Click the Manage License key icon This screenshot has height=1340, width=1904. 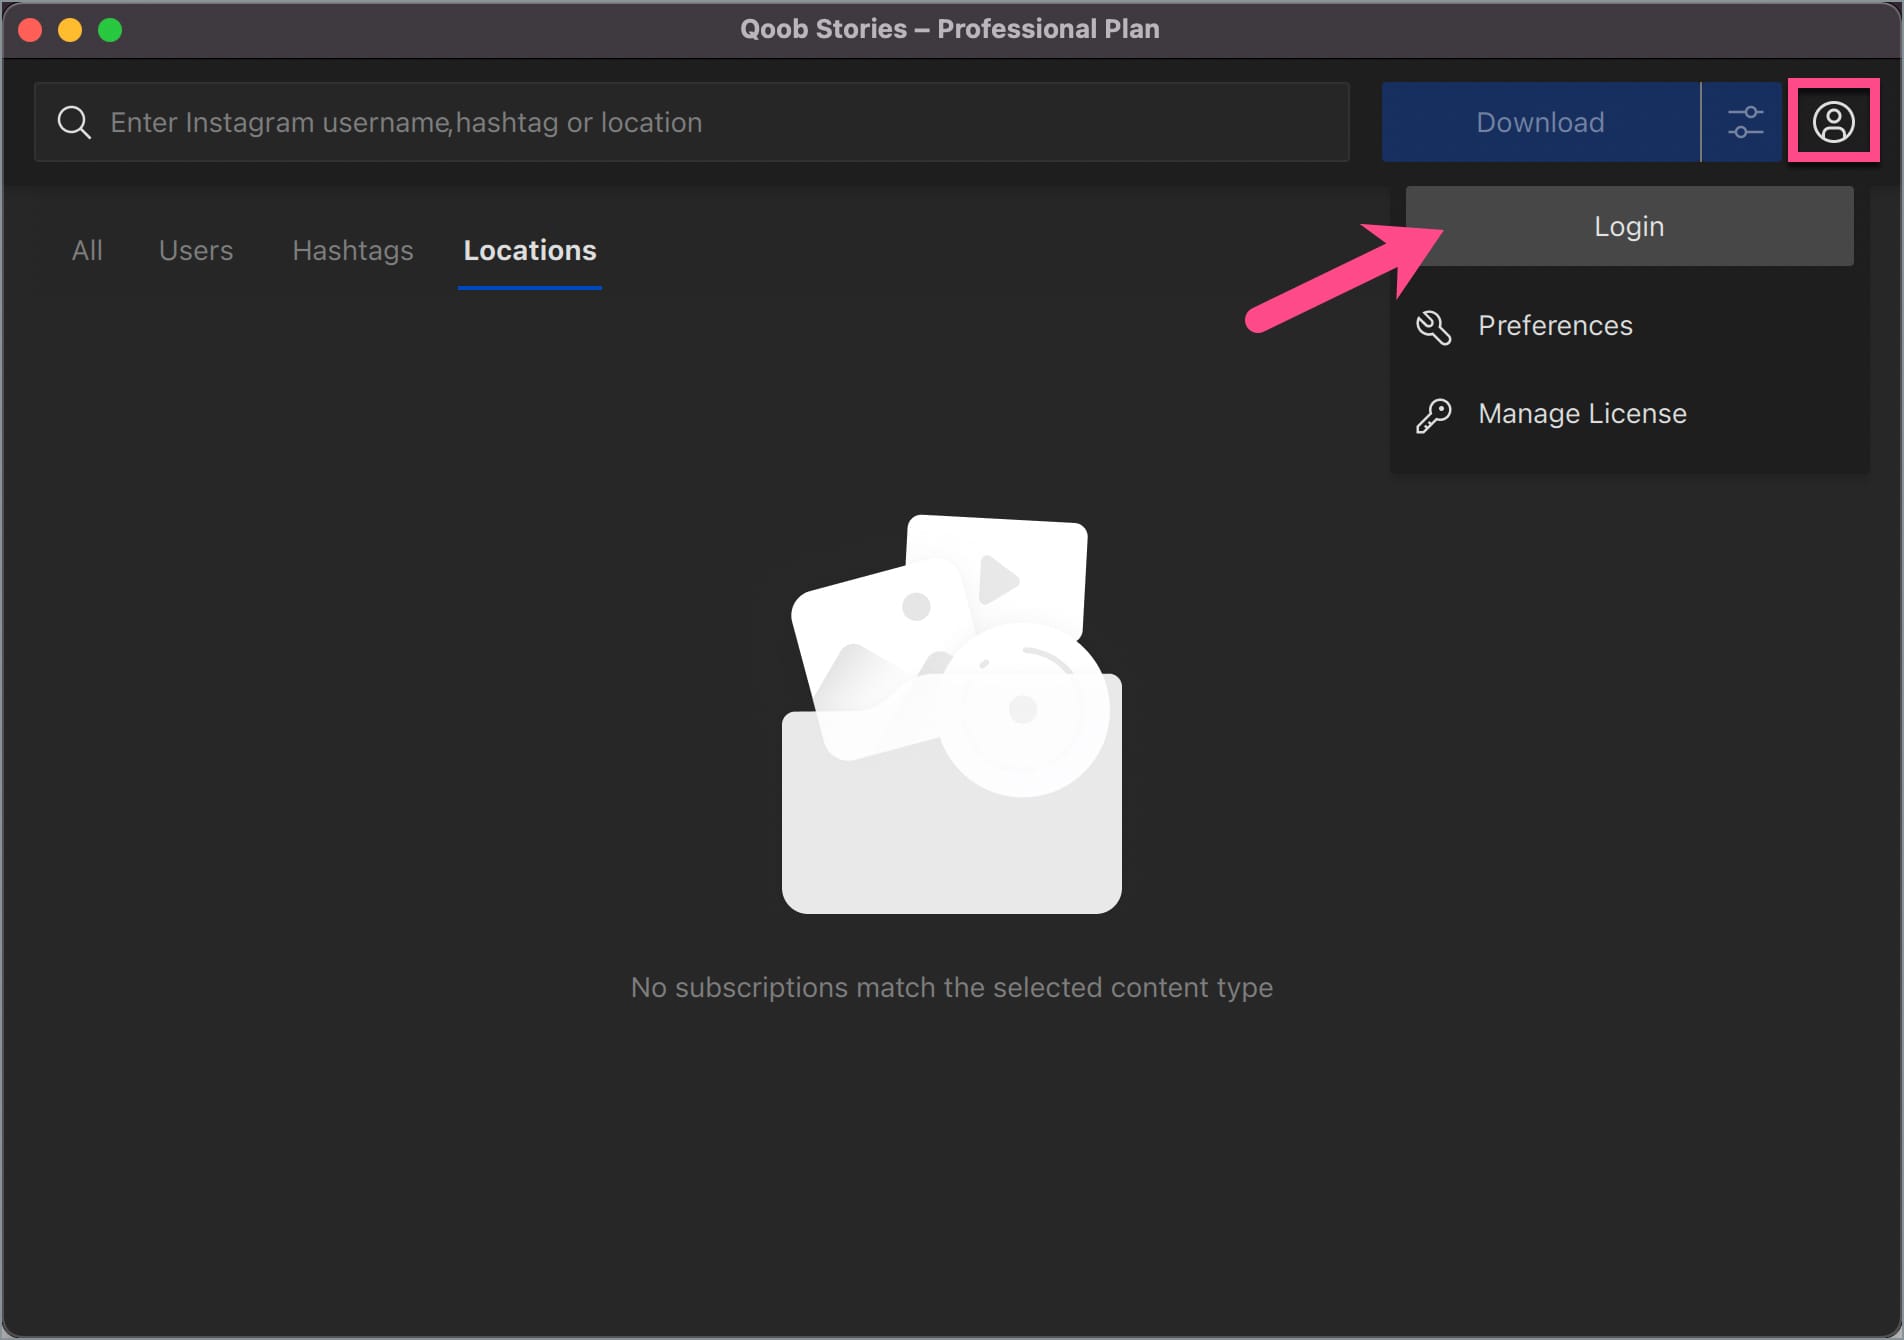tap(1433, 414)
